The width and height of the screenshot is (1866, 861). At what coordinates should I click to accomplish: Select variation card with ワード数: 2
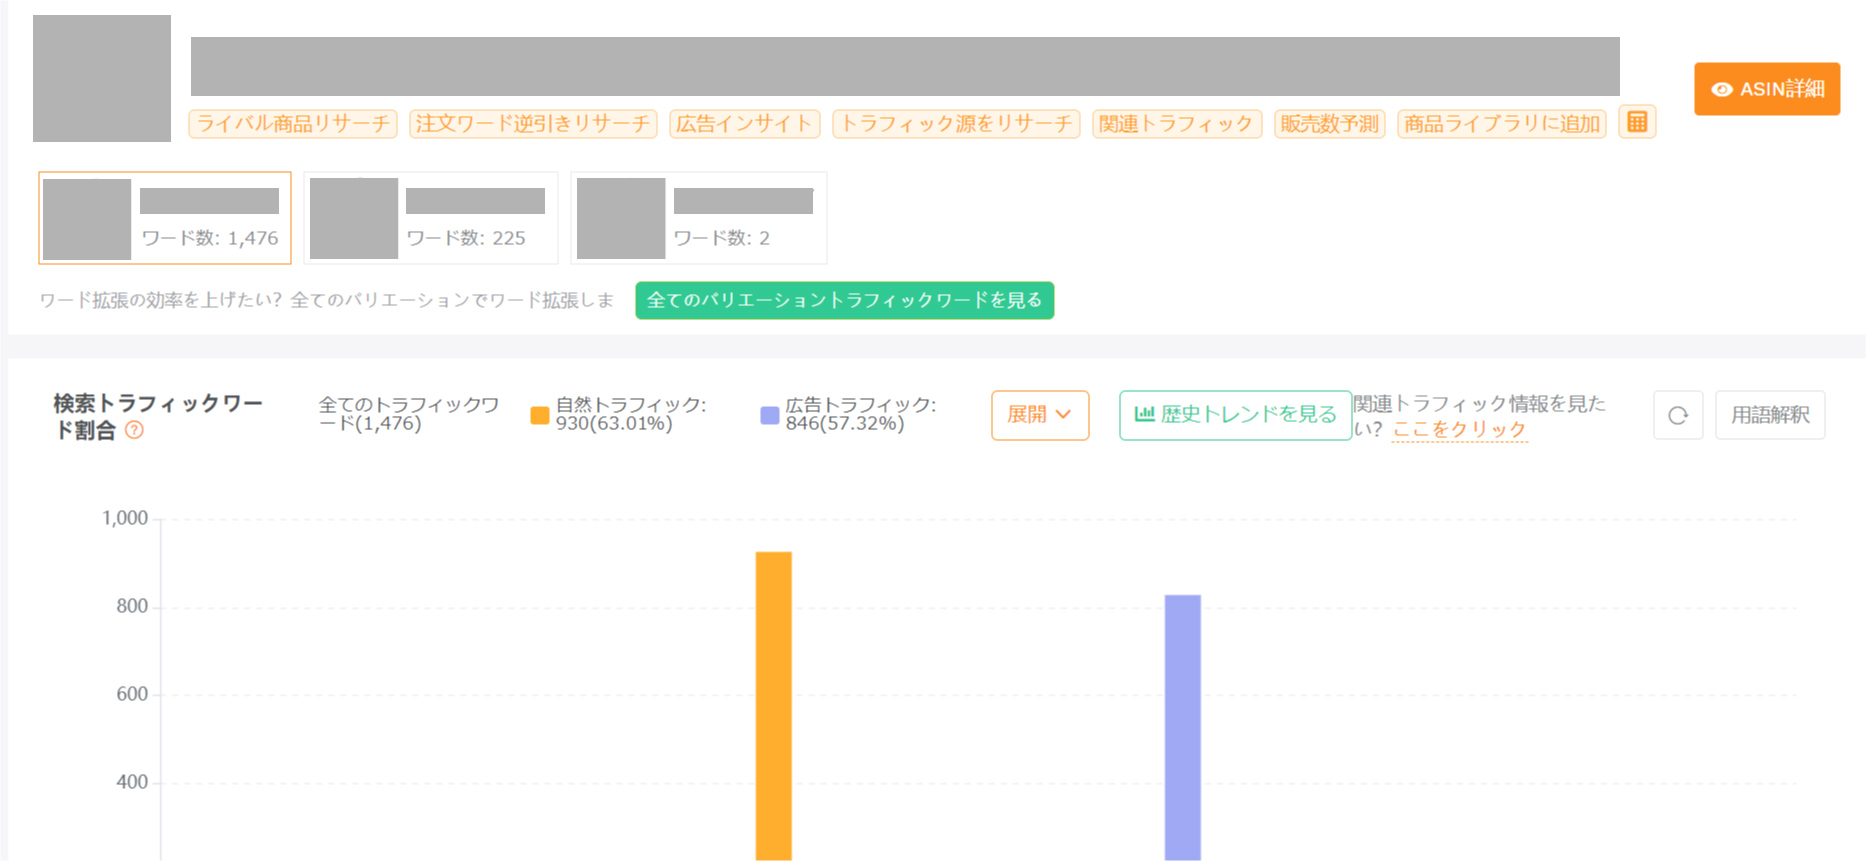pyautogui.click(x=698, y=218)
